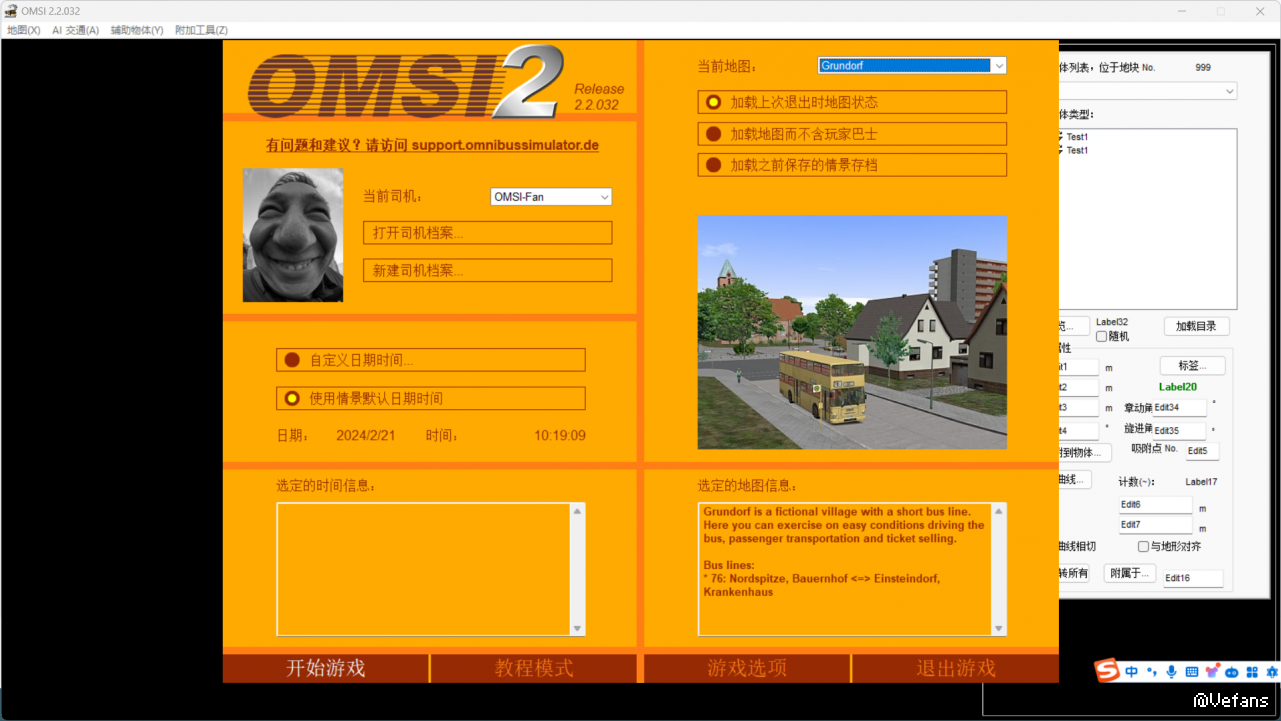The width and height of the screenshot is (1281, 721).
Task: Open Sogou skin shop shirt icon
Action: (1212, 672)
